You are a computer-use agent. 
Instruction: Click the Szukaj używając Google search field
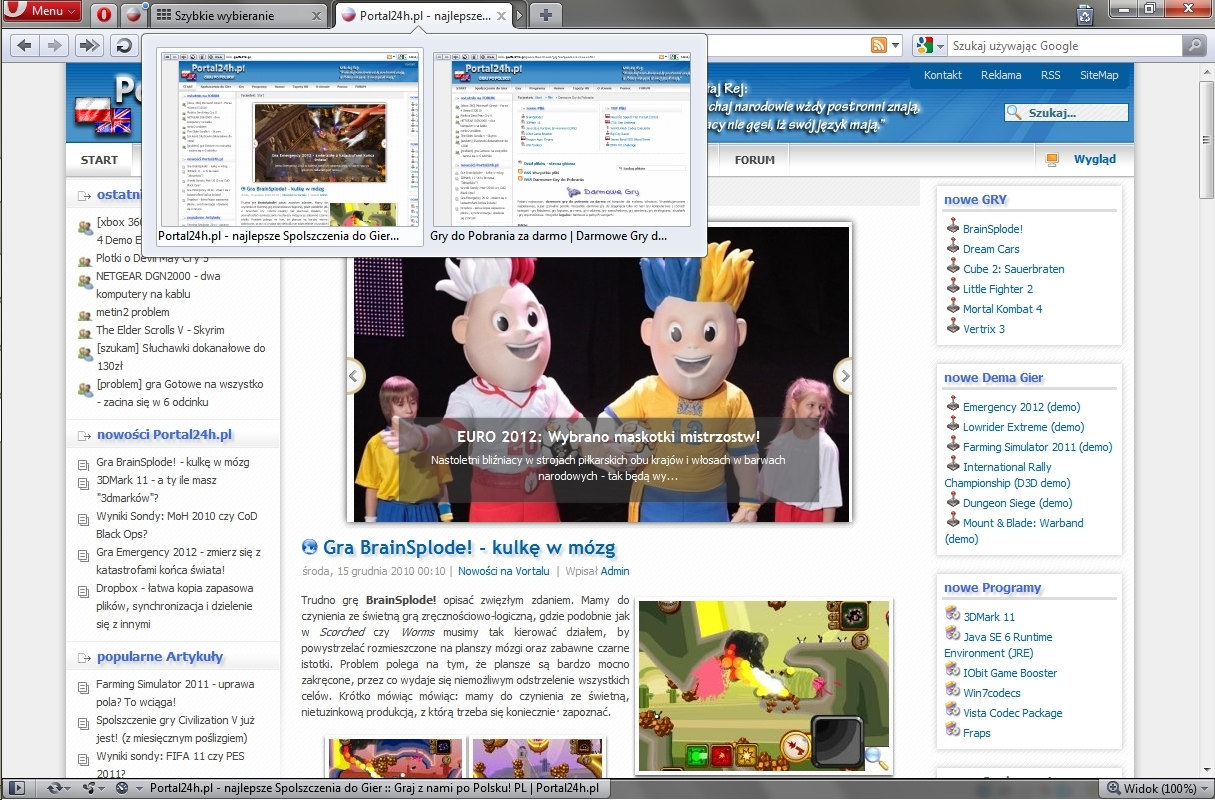(x=1064, y=45)
